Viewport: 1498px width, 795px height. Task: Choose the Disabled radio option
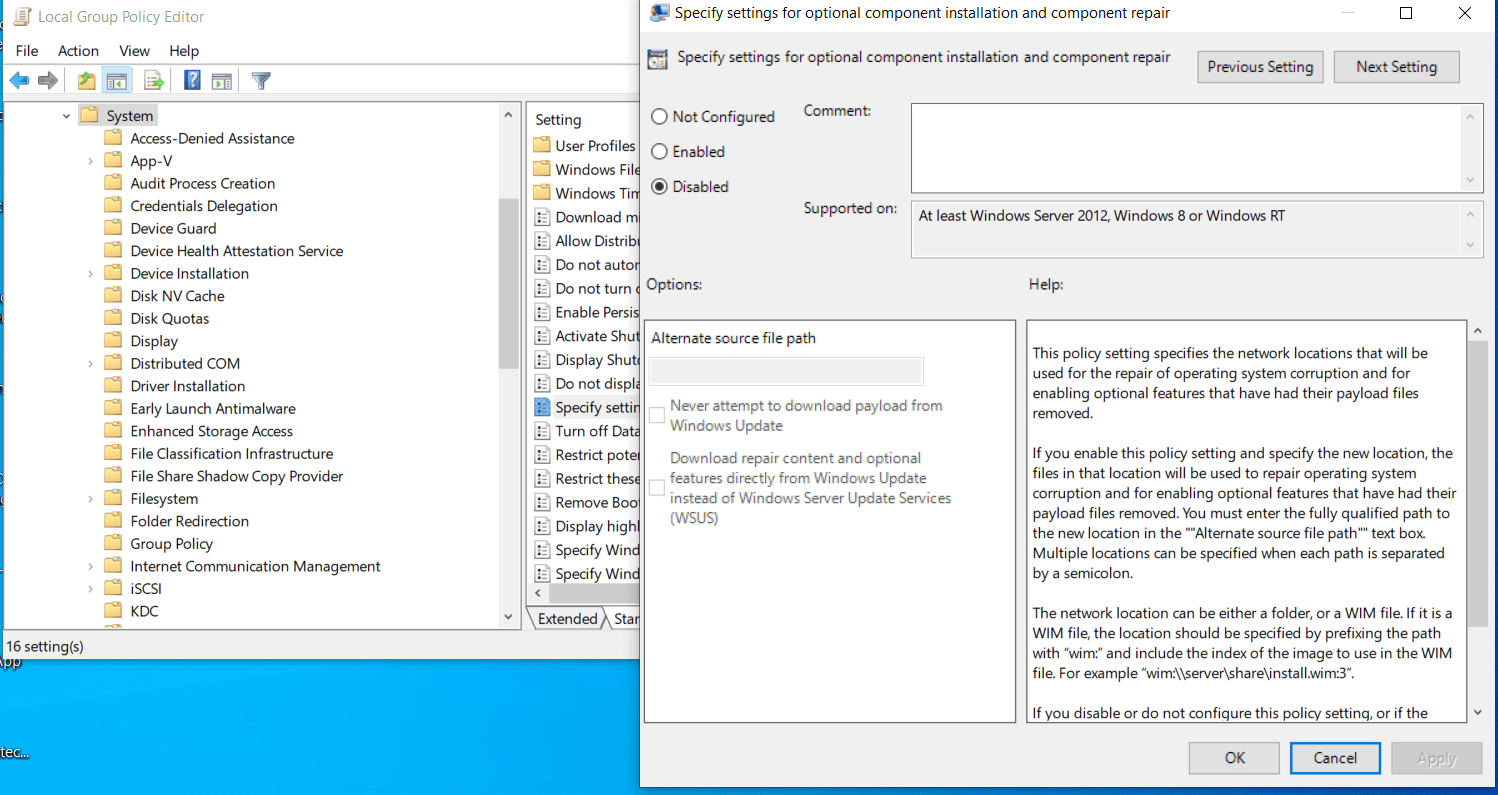(x=659, y=187)
